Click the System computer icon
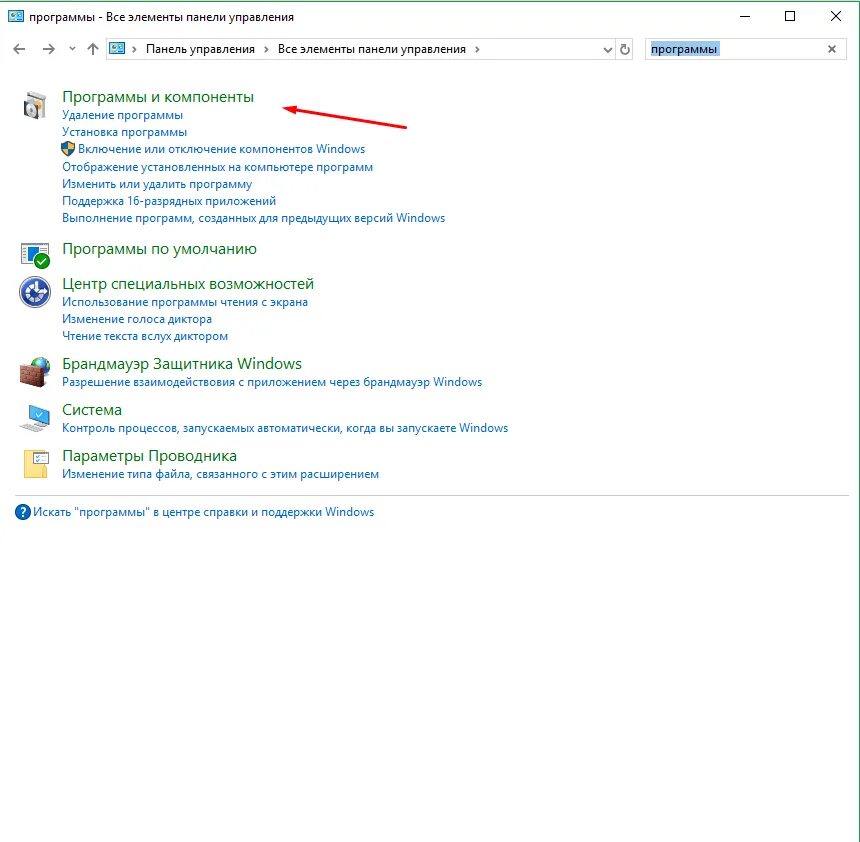The height and width of the screenshot is (842, 860). (x=35, y=418)
